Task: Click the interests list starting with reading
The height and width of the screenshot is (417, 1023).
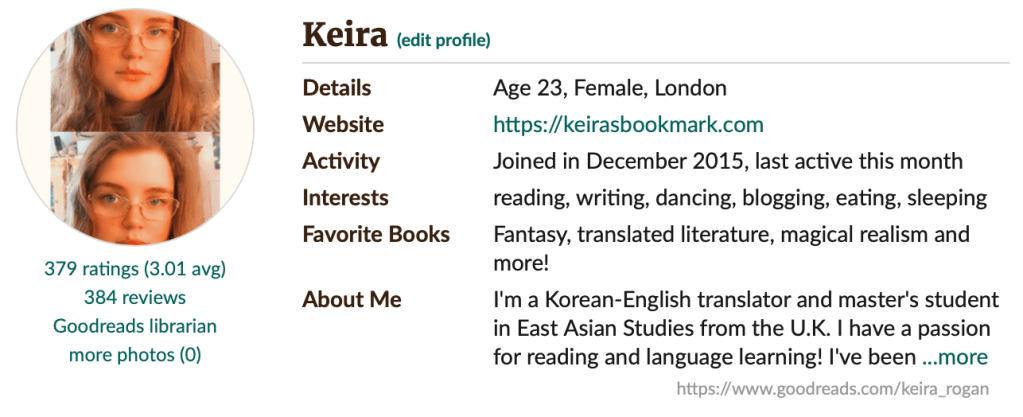Action: (740, 198)
